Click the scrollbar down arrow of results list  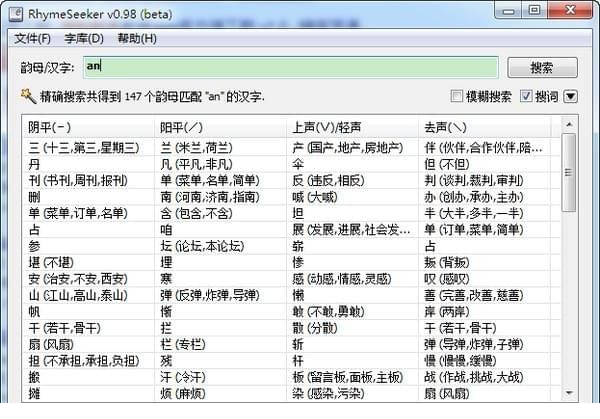point(569,393)
